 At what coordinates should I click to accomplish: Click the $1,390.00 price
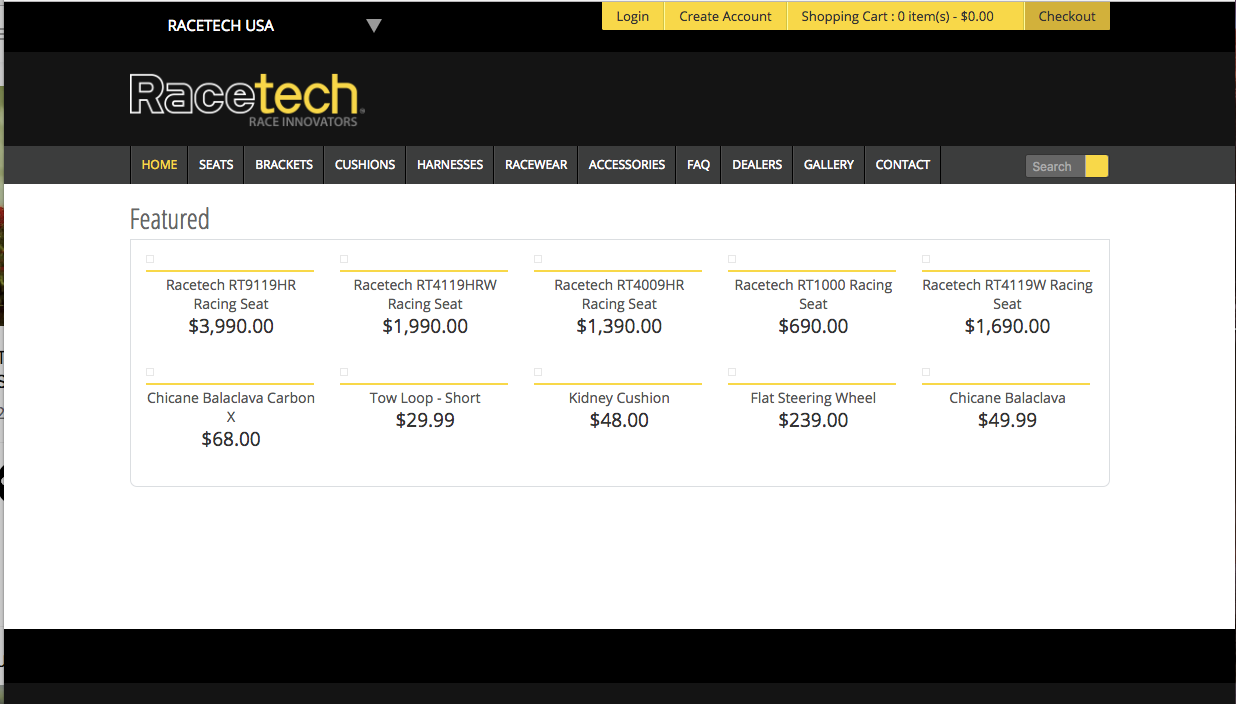pyautogui.click(x=619, y=326)
